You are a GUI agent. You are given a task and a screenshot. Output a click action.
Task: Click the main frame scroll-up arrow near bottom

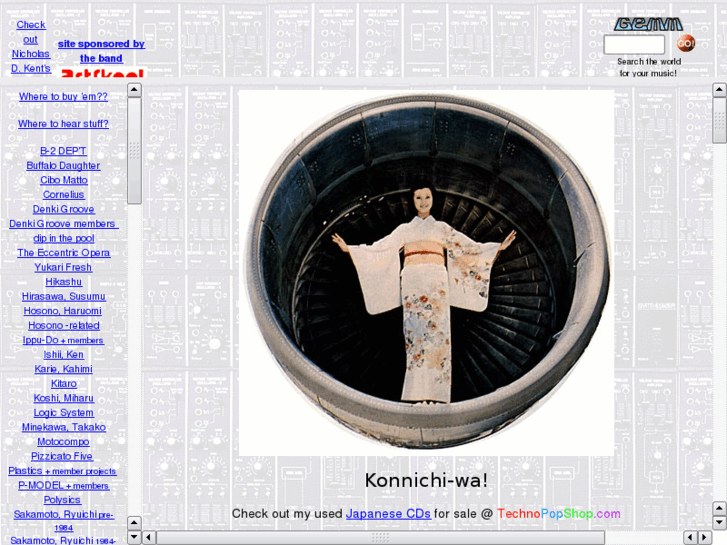(x=720, y=508)
